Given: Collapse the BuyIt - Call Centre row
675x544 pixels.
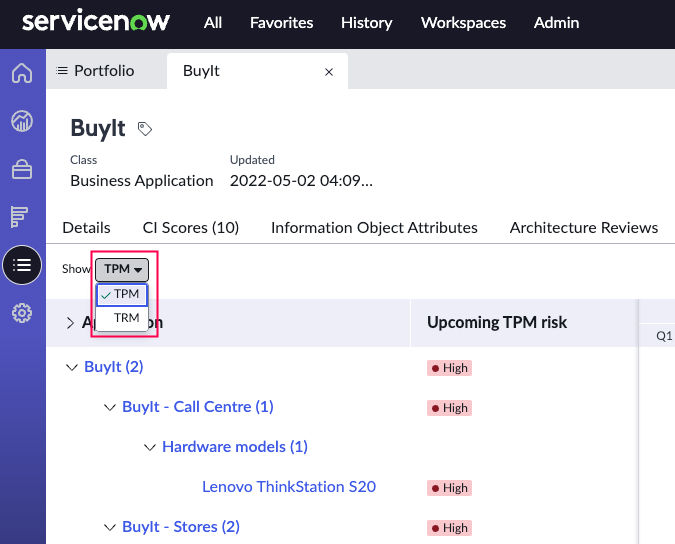Looking at the screenshot, I should click(110, 407).
